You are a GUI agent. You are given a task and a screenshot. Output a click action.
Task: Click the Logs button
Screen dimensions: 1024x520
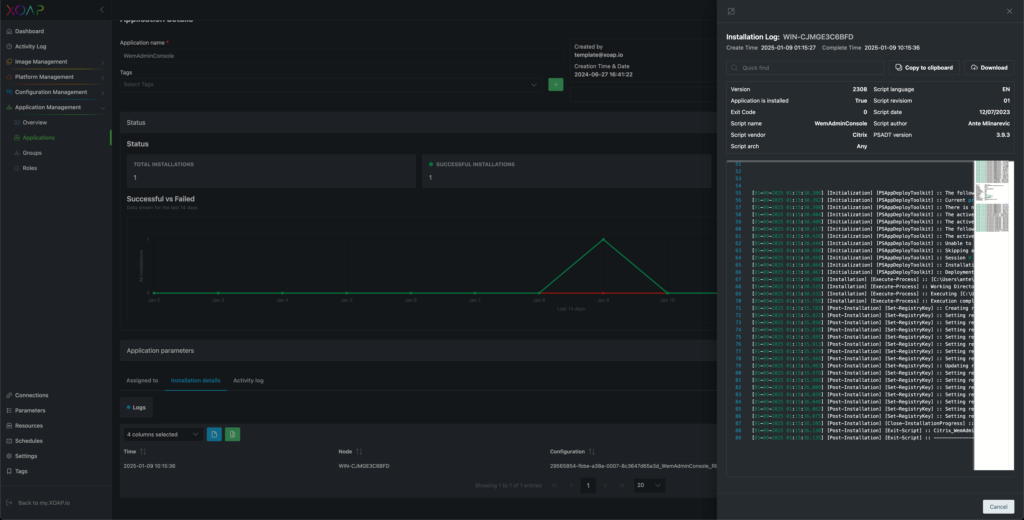(136, 407)
